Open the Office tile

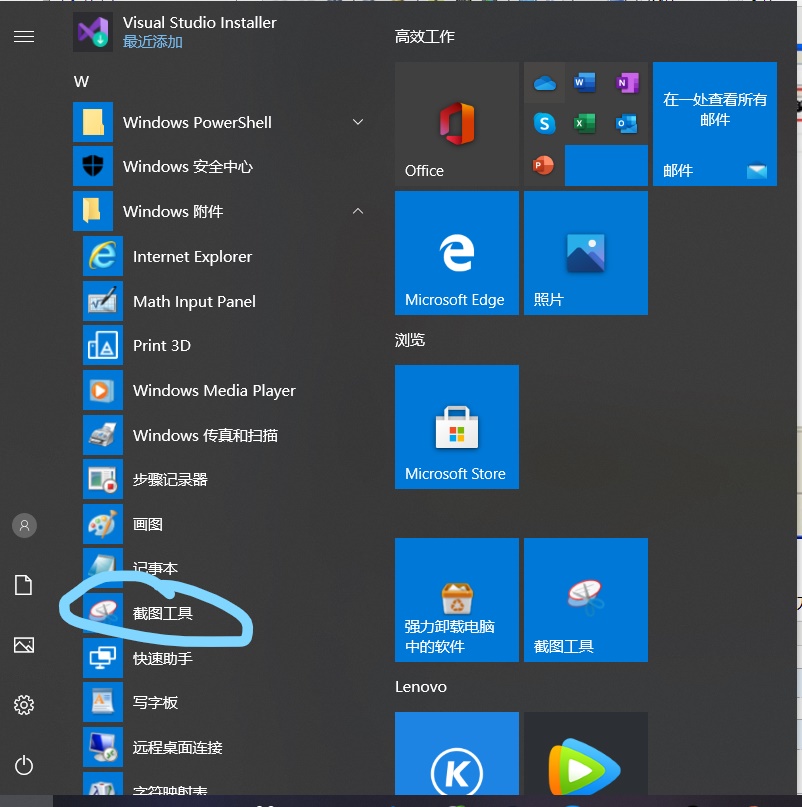point(457,124)
